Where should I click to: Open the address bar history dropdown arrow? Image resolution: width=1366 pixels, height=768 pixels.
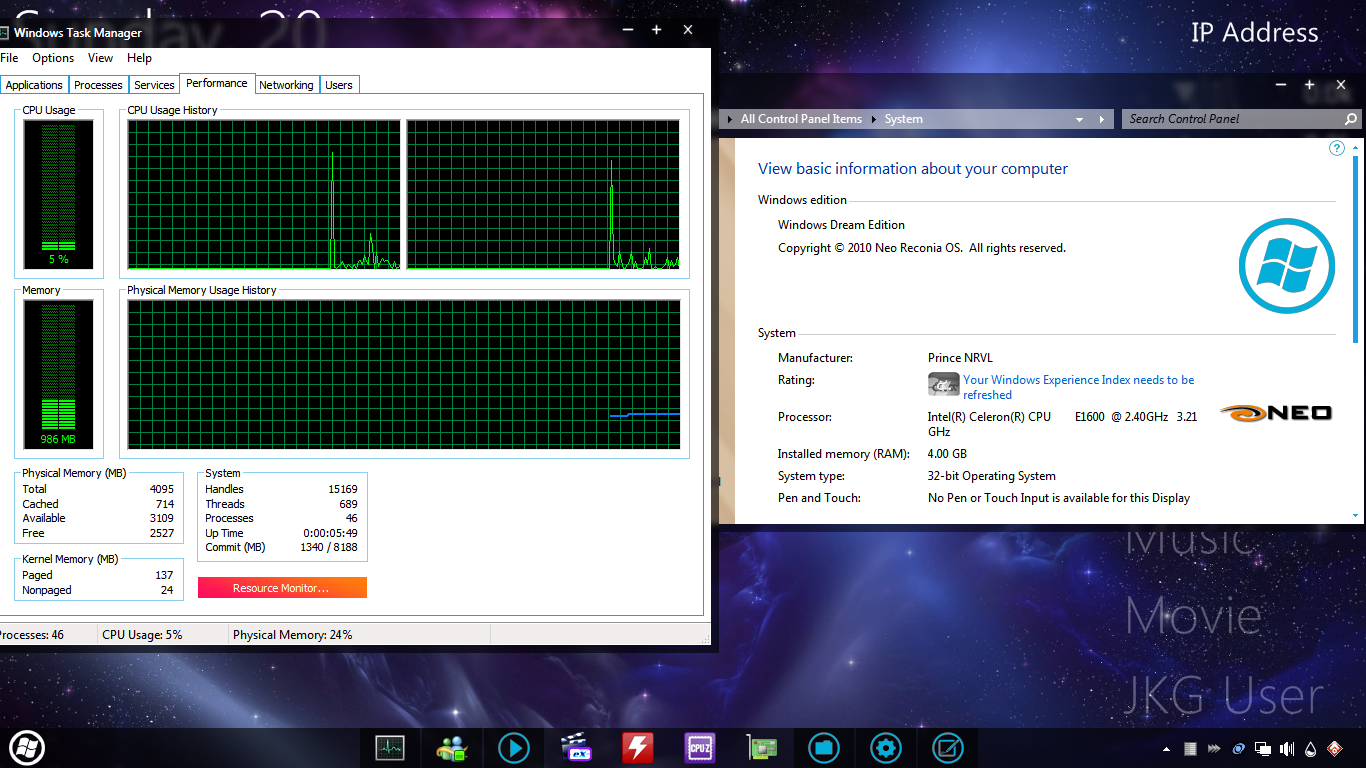(1079, 119)
